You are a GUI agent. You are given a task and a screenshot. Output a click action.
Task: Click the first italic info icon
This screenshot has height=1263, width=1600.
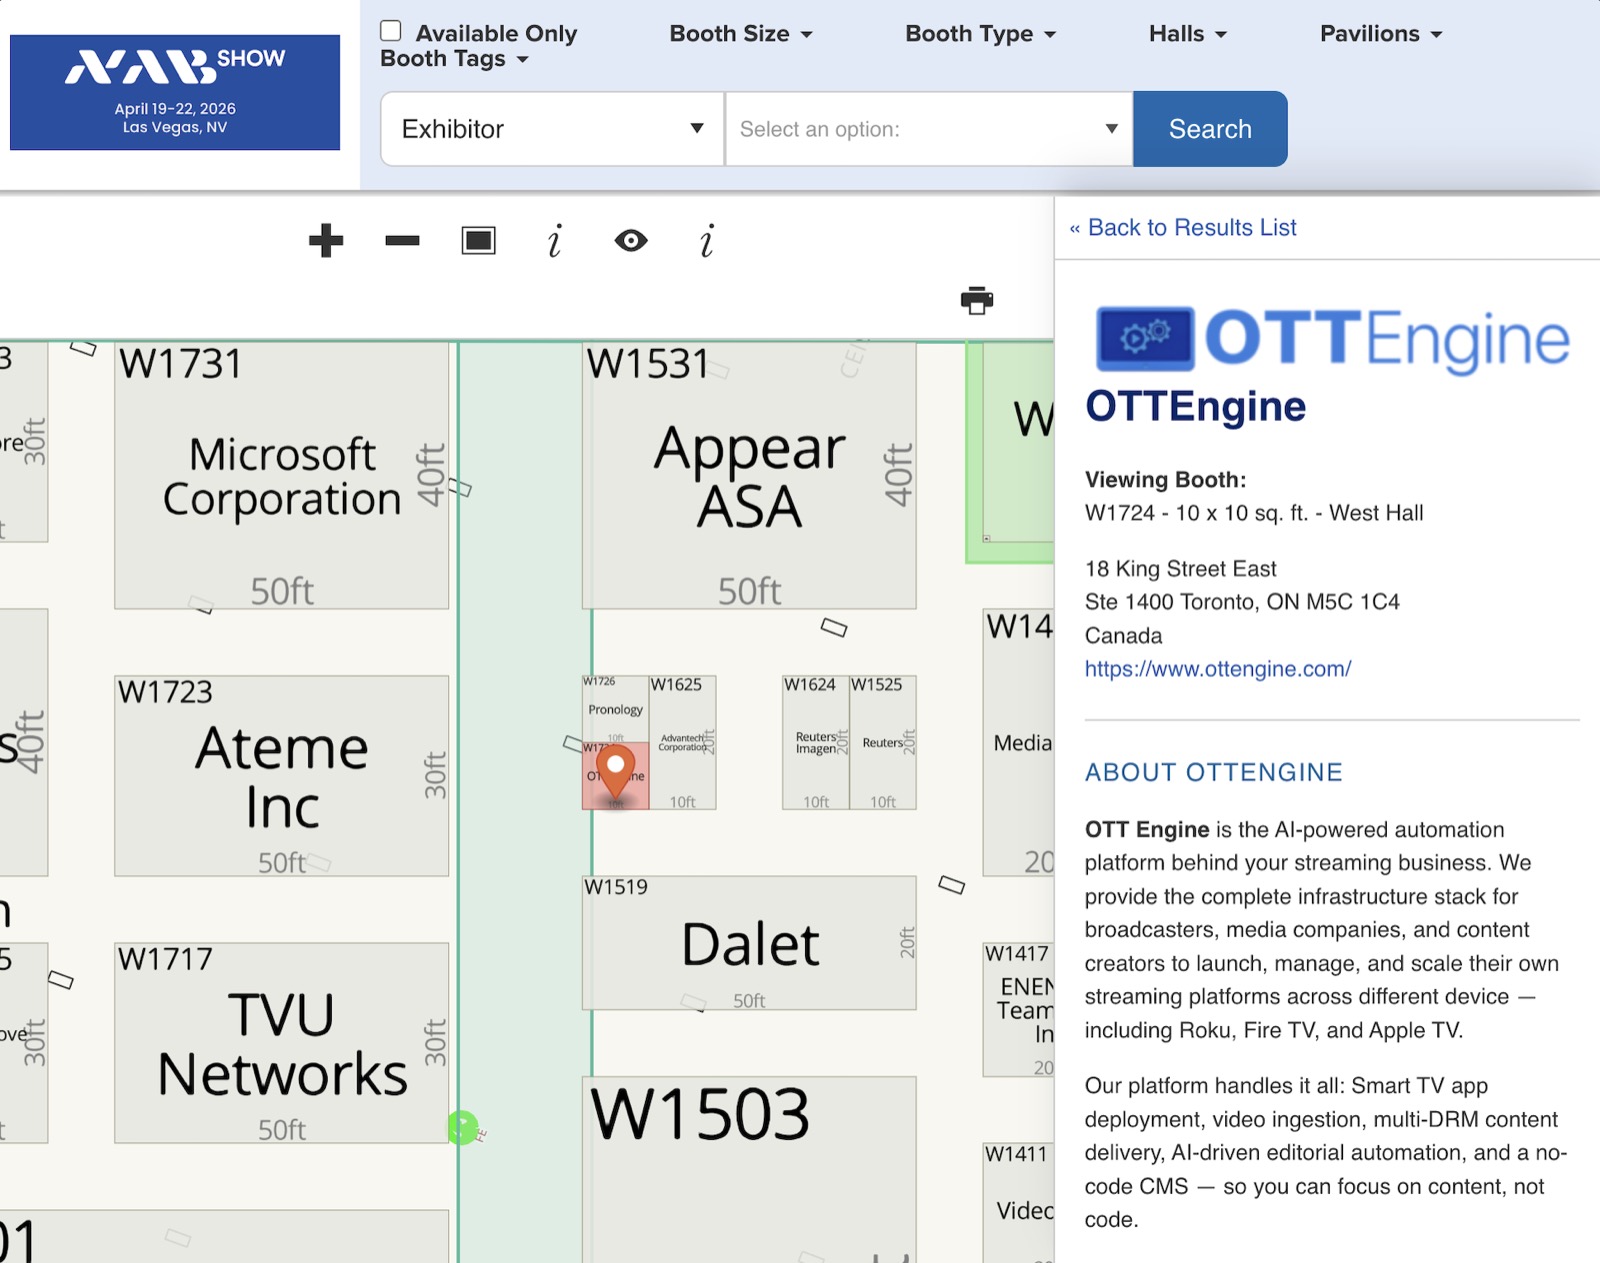click(x=555, y=241)
